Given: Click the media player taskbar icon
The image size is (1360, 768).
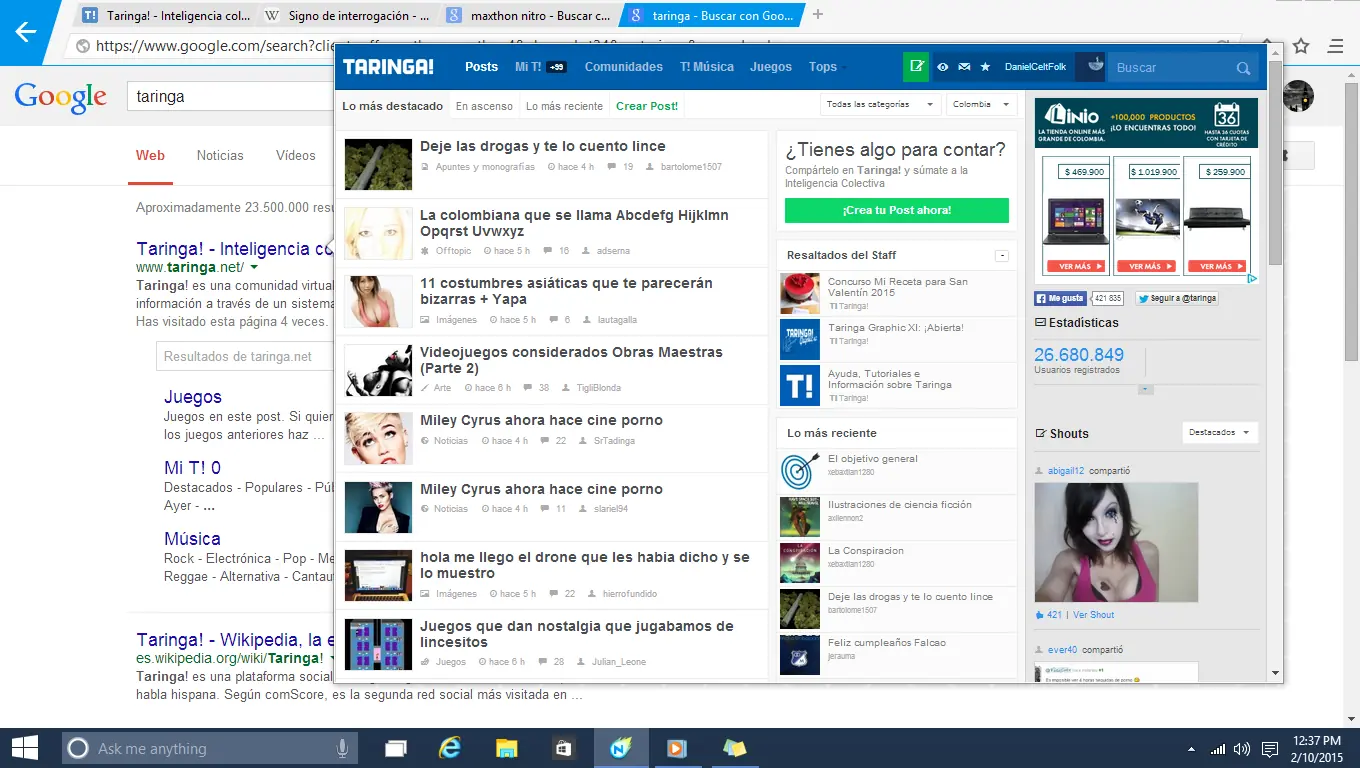Looking at the screenshot, I should click(x=678, y=748).
